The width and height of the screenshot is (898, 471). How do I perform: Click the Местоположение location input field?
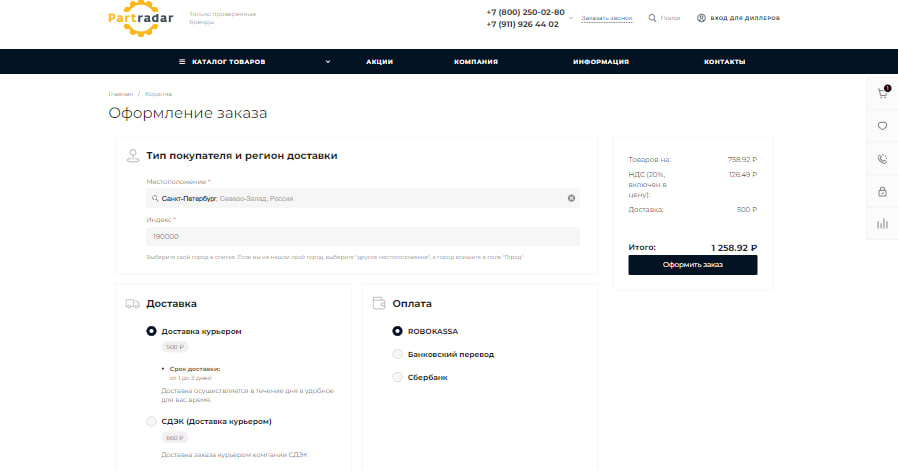click(x=363, y=198)
